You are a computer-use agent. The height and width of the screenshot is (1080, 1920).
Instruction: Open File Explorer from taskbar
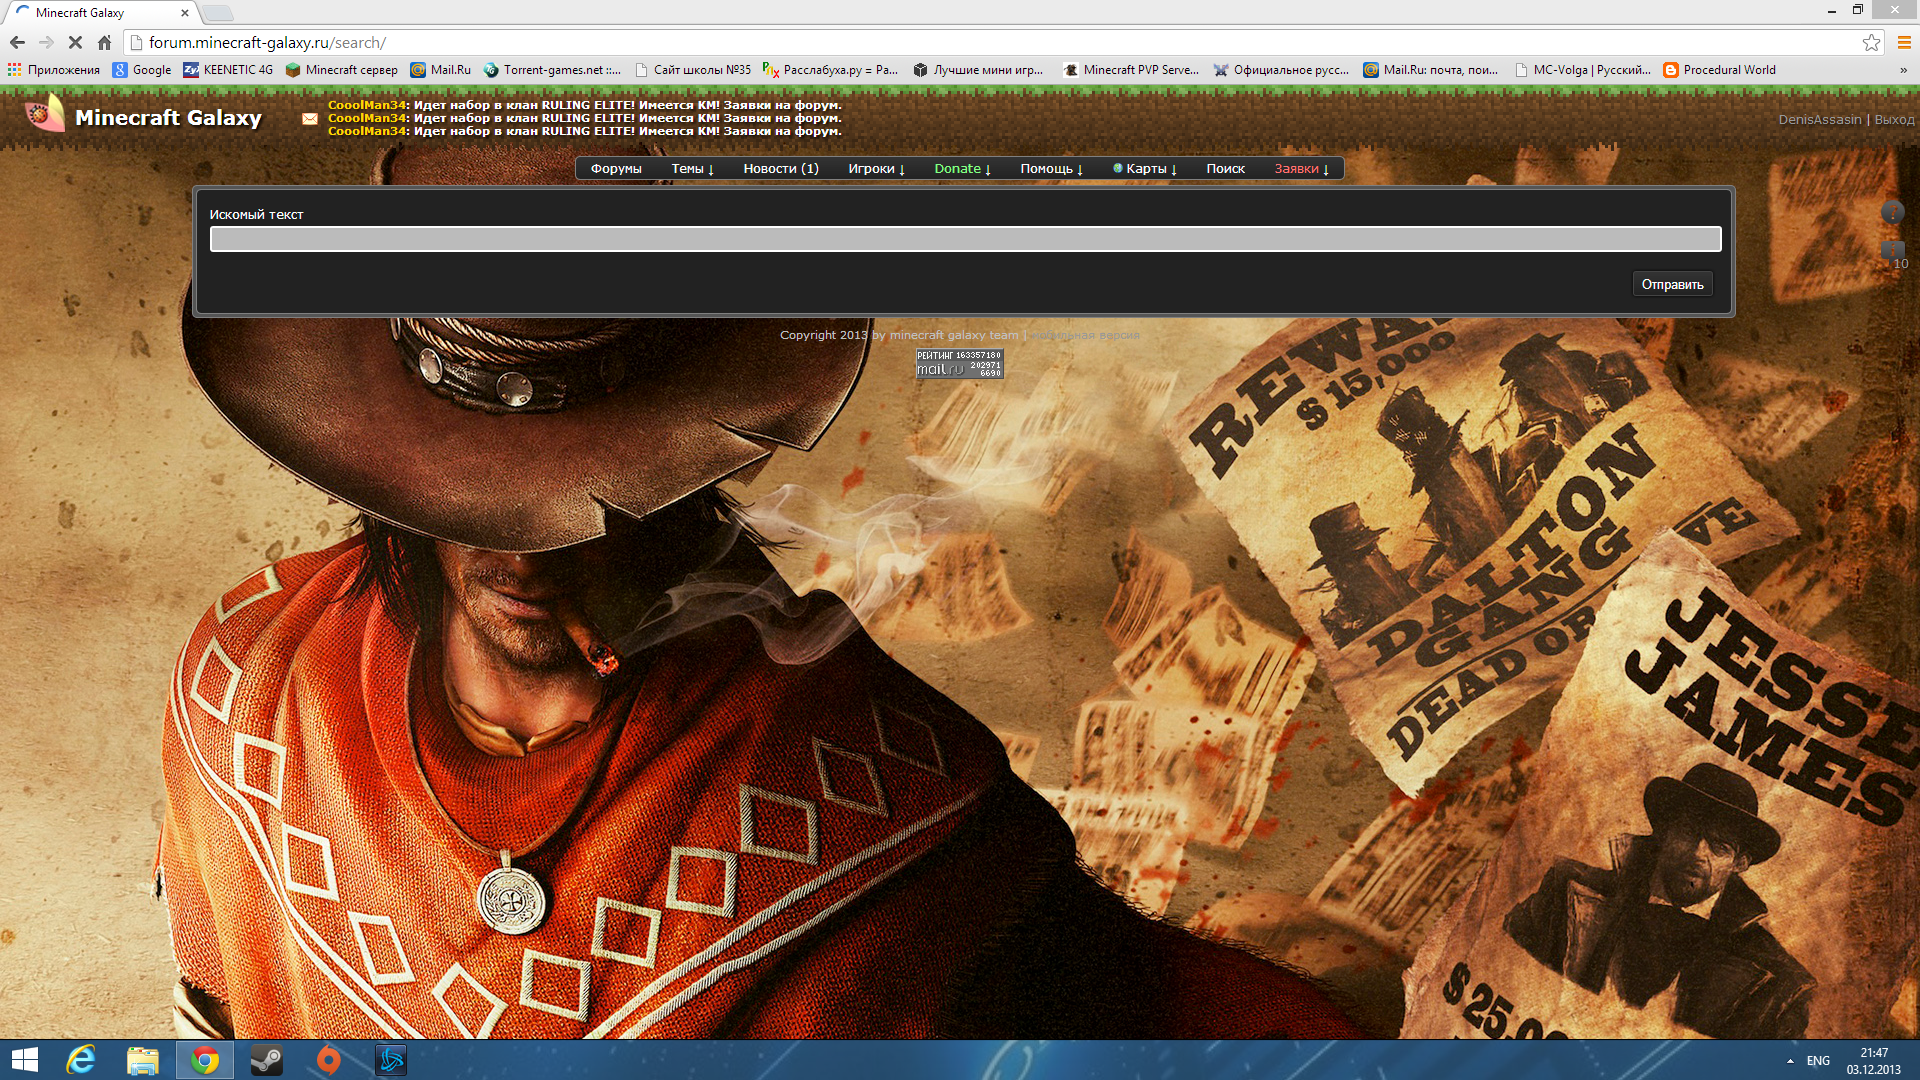143,1060
